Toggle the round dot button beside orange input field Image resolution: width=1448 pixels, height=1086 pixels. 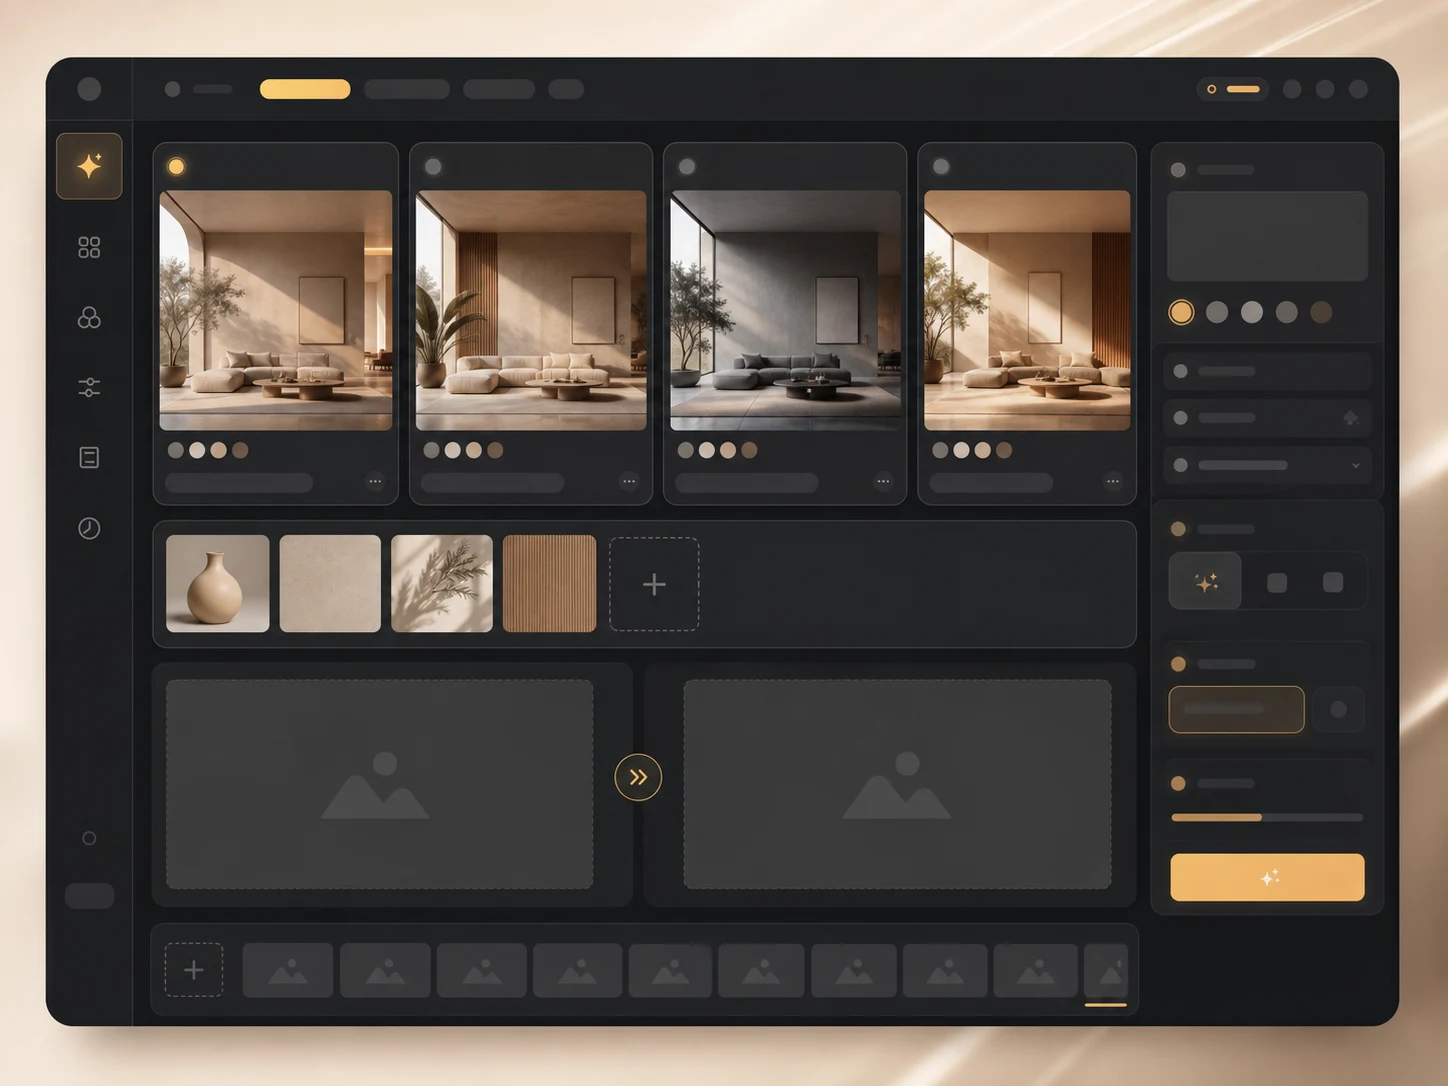[x=1338, y=709]
